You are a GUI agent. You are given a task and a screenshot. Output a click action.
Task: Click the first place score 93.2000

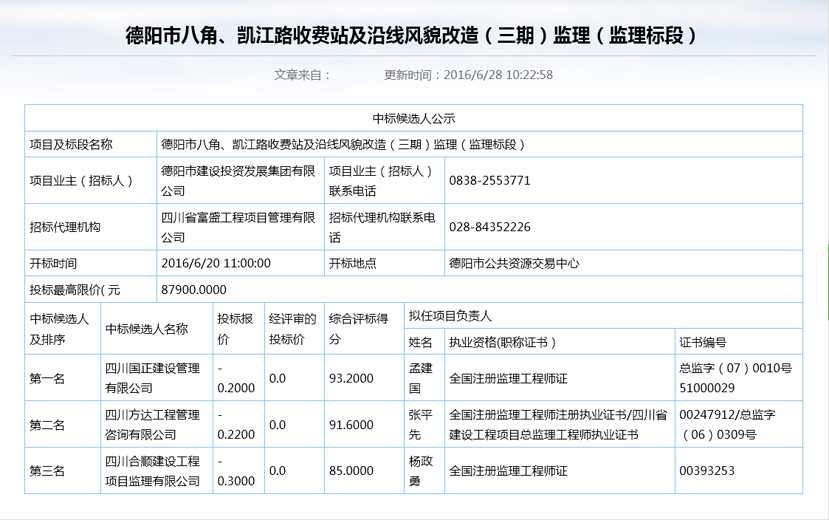tap(351, 378)
